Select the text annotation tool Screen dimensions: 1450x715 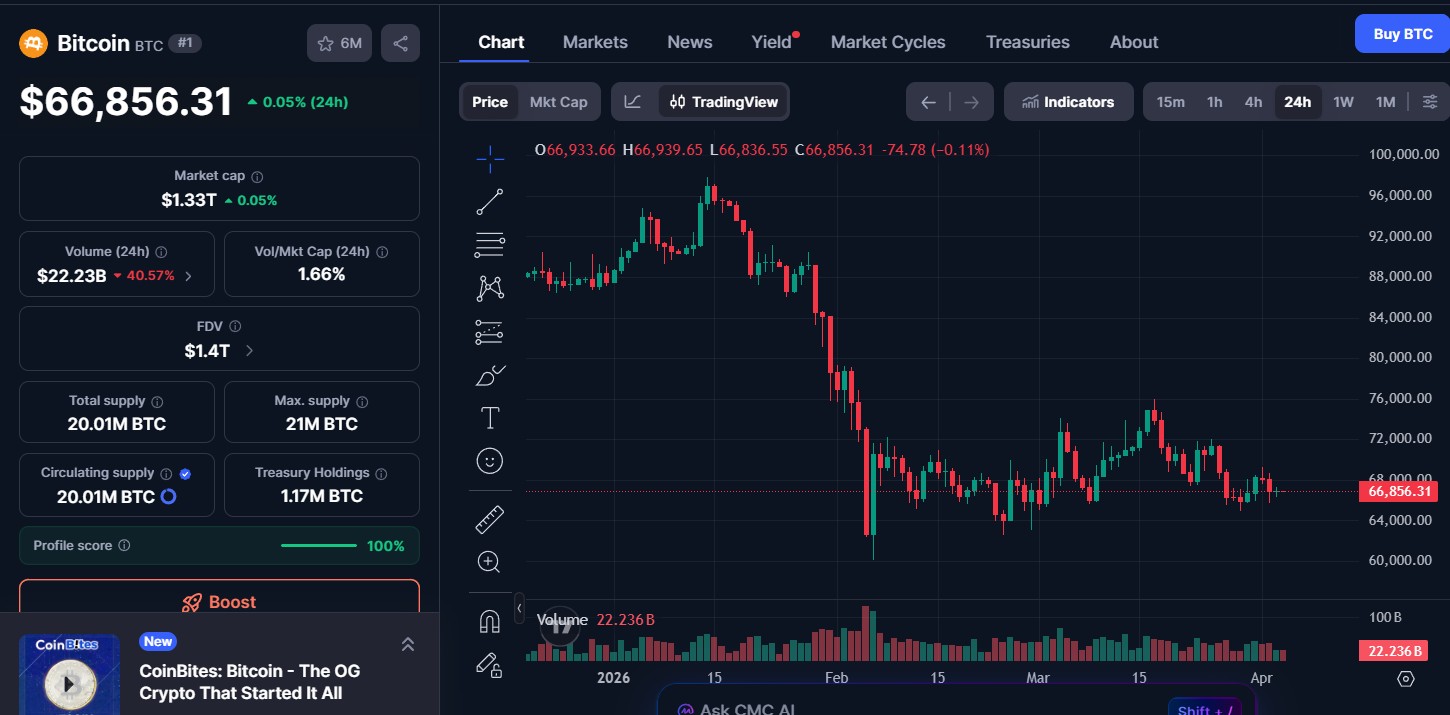(x=489, y=417)
